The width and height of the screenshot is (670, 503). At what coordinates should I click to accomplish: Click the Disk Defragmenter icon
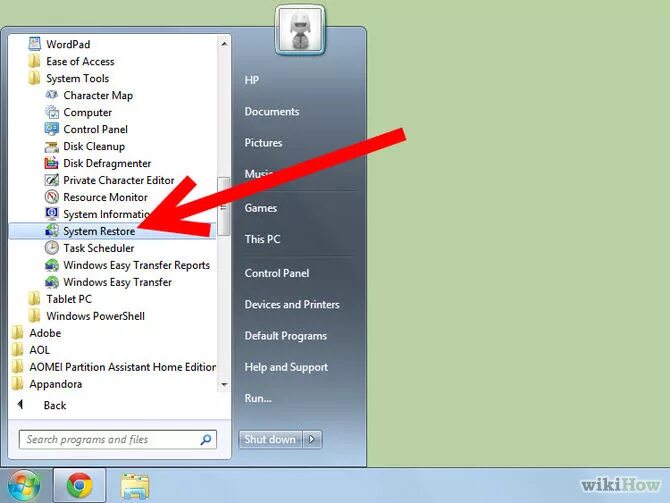click(x=52, y=163)
